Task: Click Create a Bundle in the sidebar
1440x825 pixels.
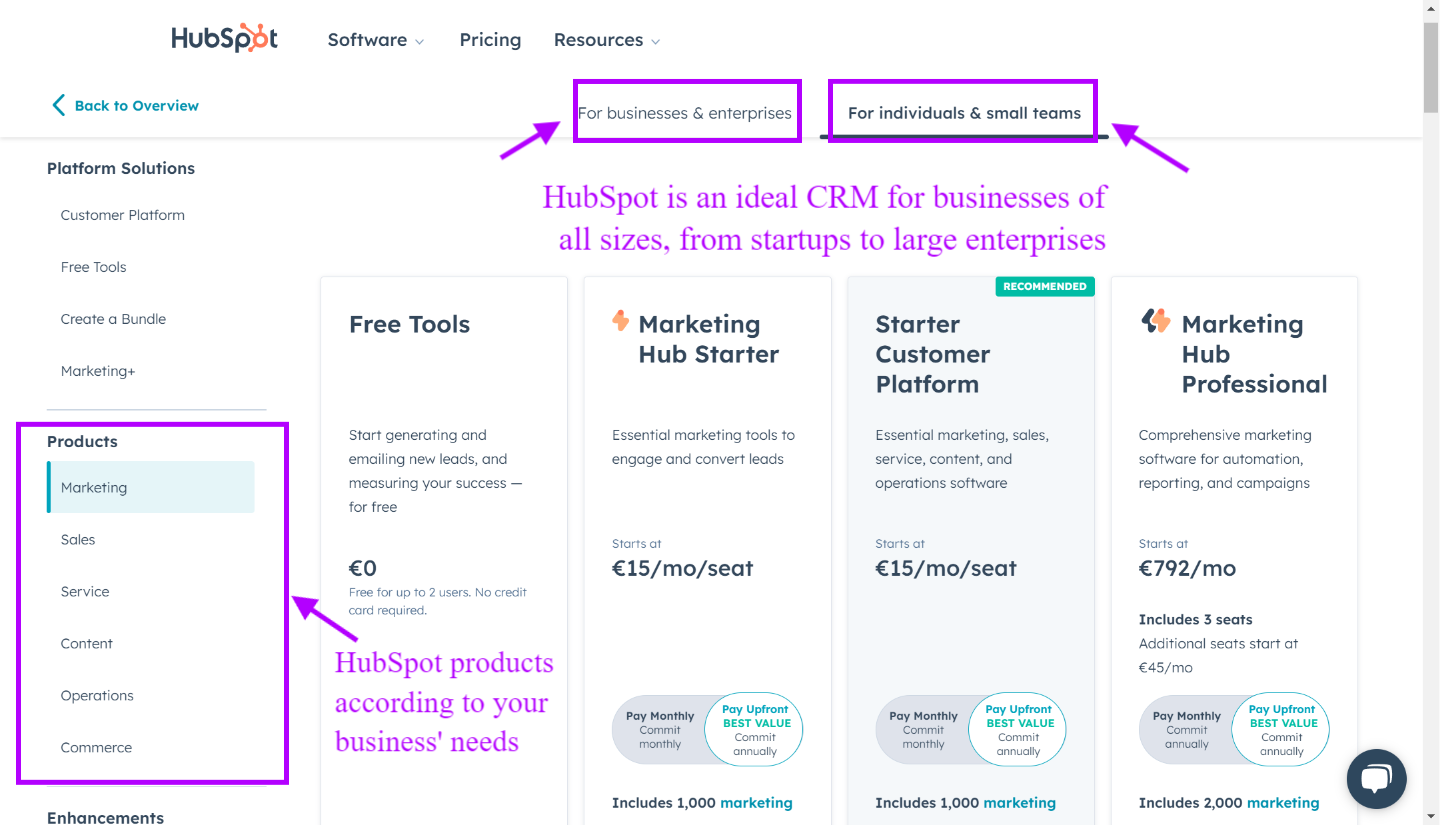Action: point(113,318)
